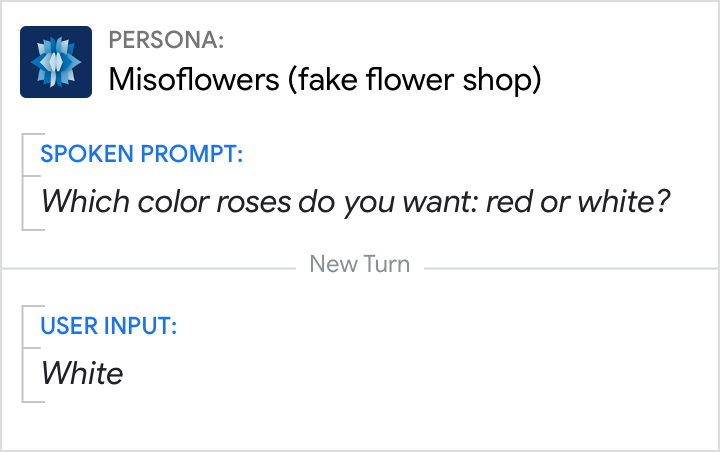This screenshot has width=720, height=452.
Task: Click the USER INPUT label
Action: coord(109,325)
